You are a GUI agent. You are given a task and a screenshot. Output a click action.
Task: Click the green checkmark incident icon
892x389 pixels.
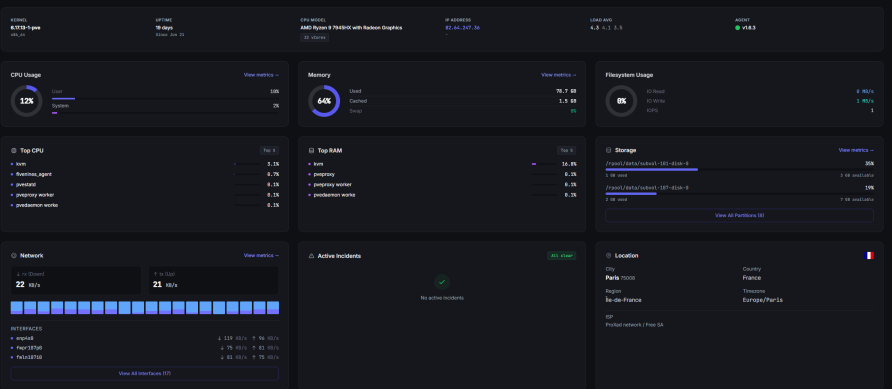coord(442,282)
